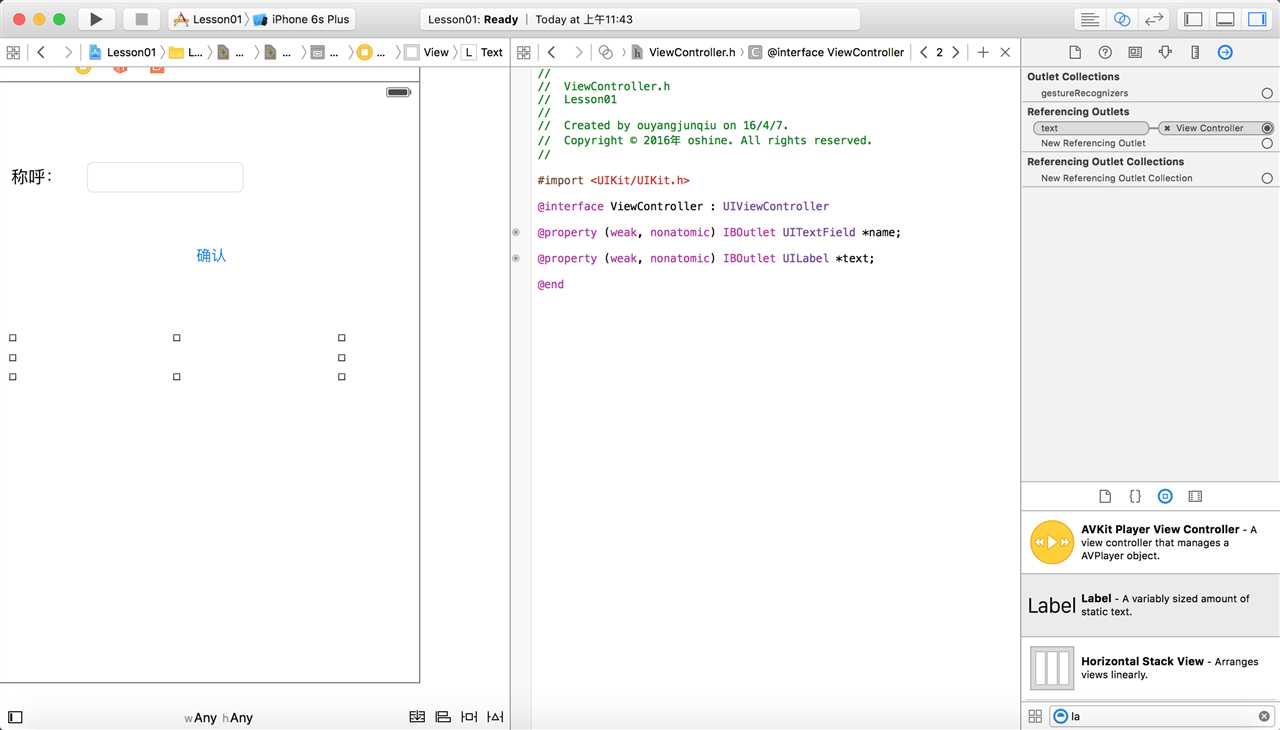
Task: Click the text field next to 称呼
Action: pos(165,177)
